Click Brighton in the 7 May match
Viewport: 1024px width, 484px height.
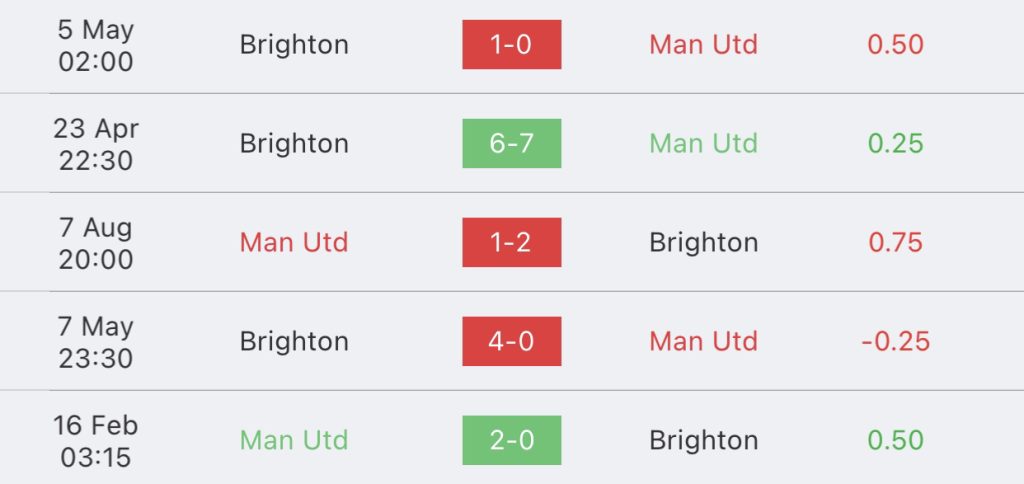(294, 342)
